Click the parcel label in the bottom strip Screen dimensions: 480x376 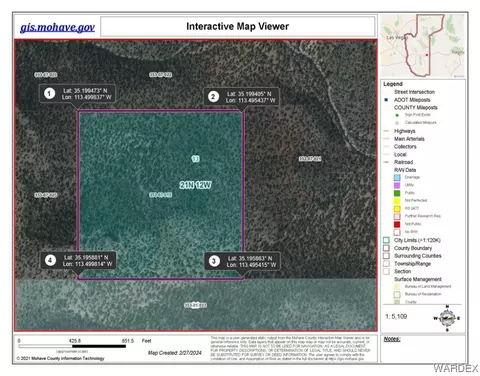(195, 305)
